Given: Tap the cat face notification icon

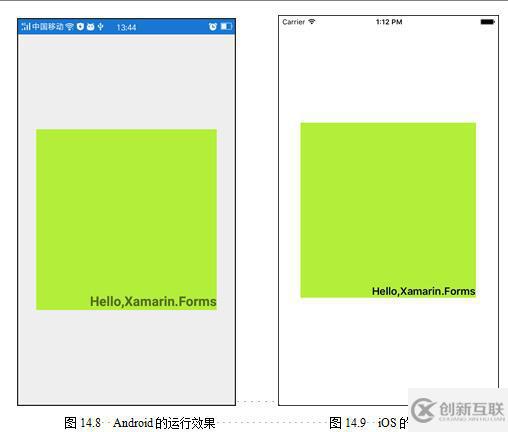Looking at the screenshot, I should [90, 27].
